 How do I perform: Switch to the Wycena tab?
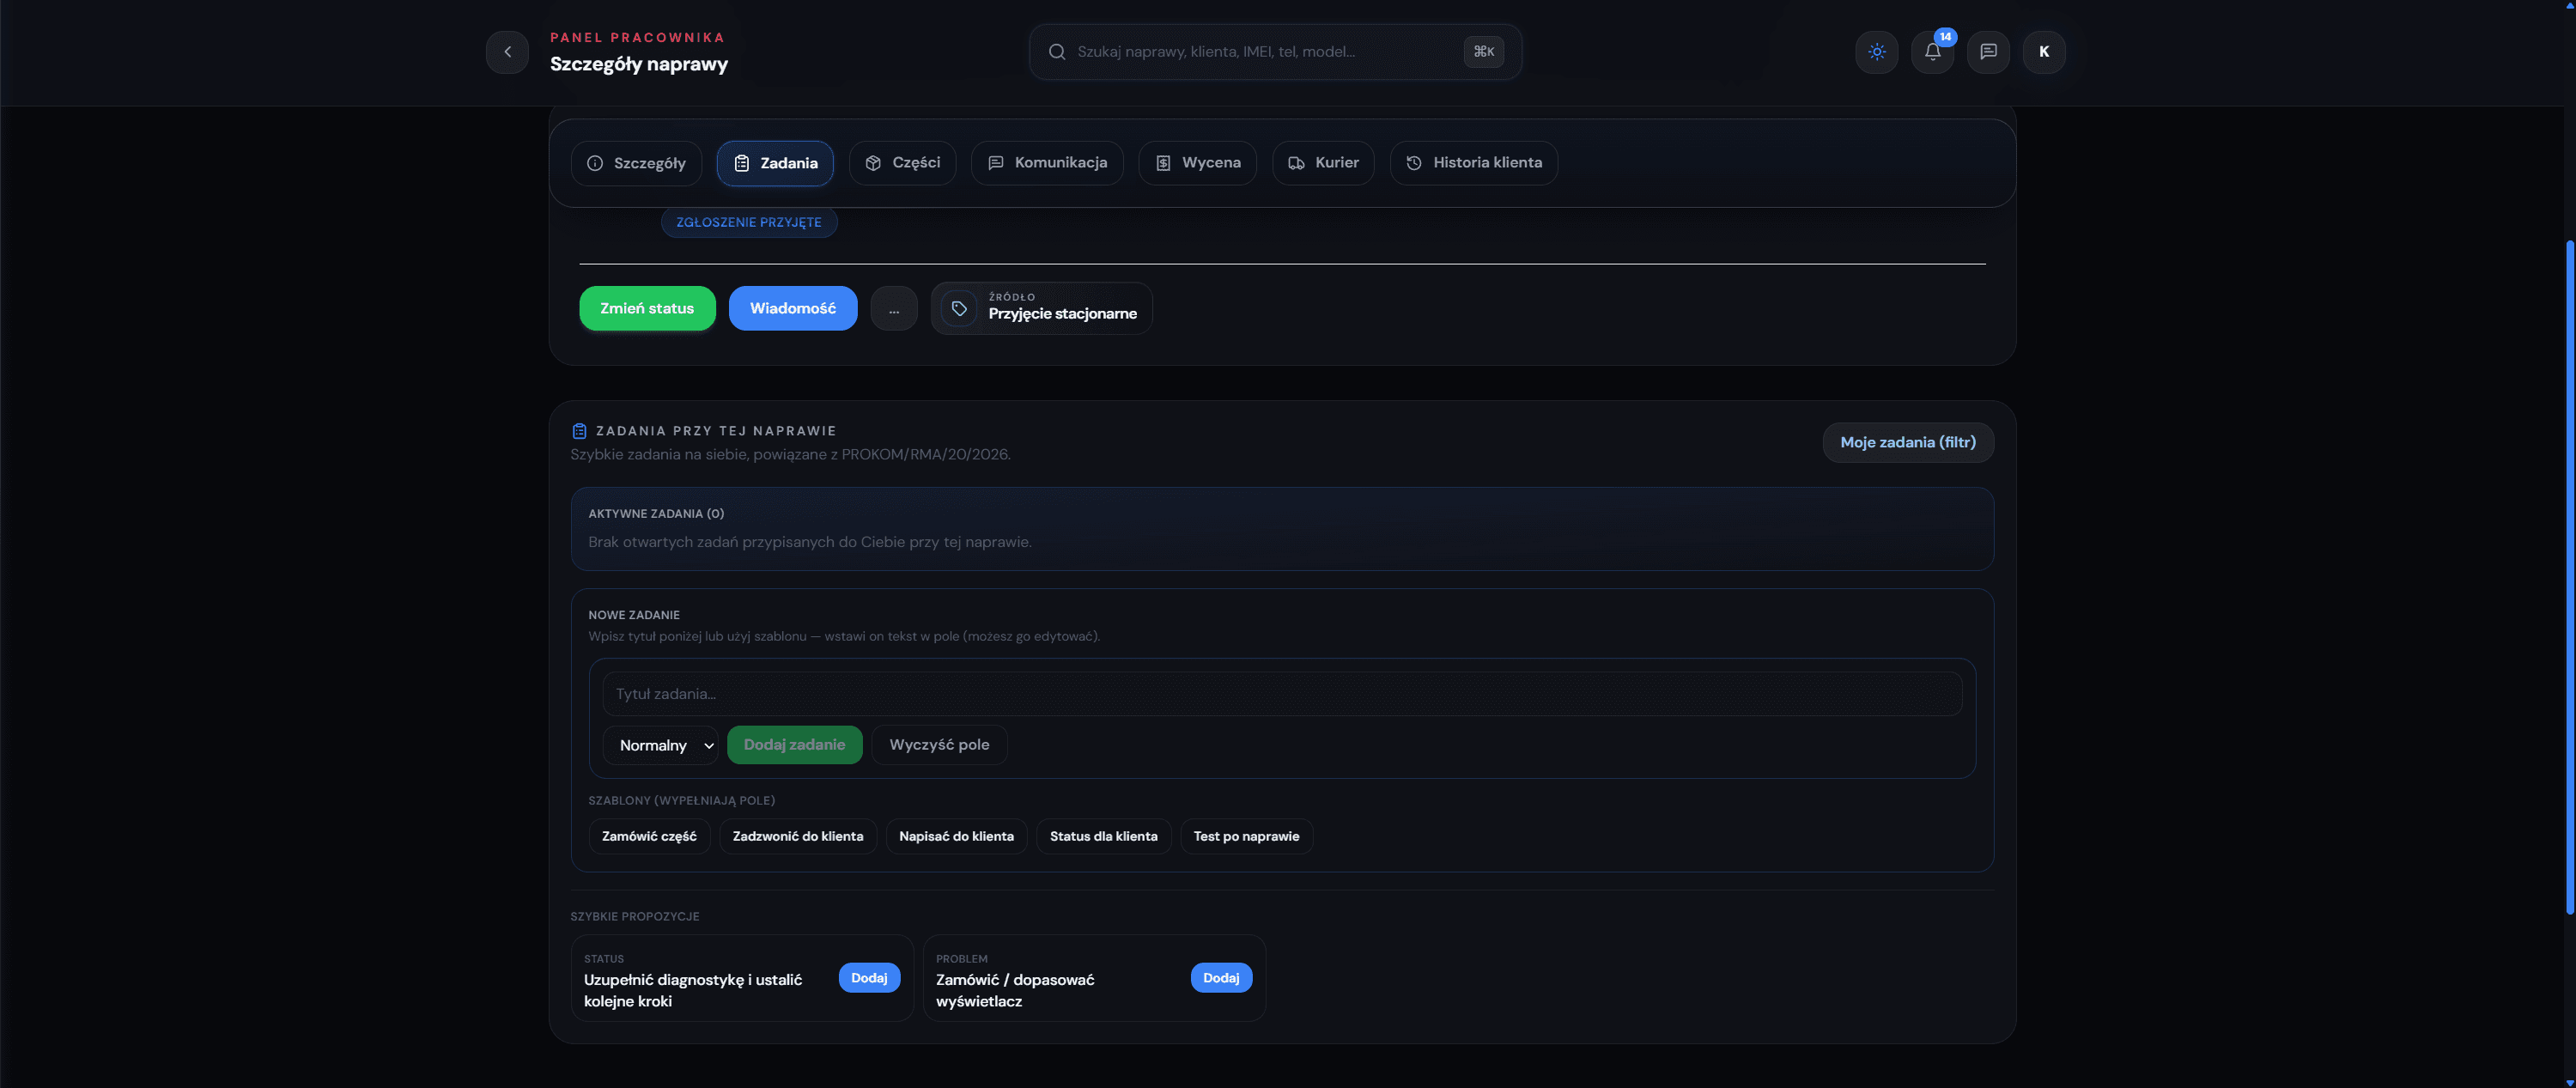tap(1197, 163)
